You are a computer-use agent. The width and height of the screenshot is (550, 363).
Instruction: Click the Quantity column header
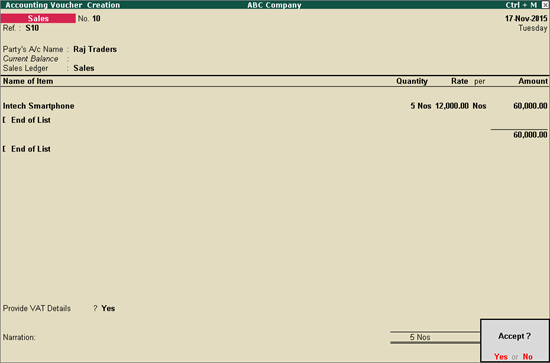pos(412,81)
